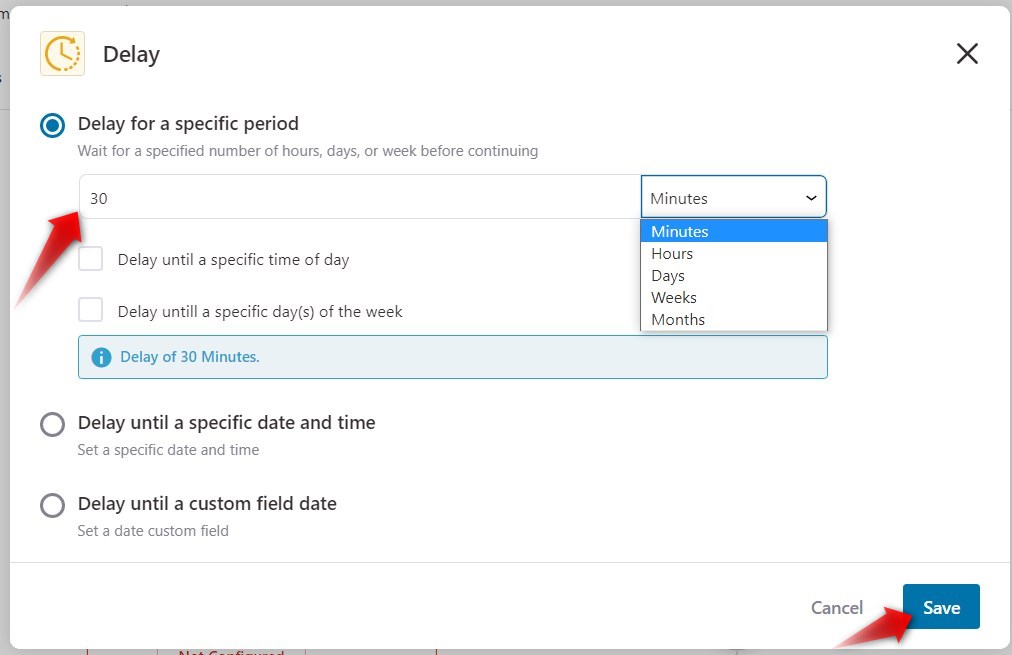1012x655 pixels.
Task: Enable Delay until a specific time of day
Action: click(90, 259)
